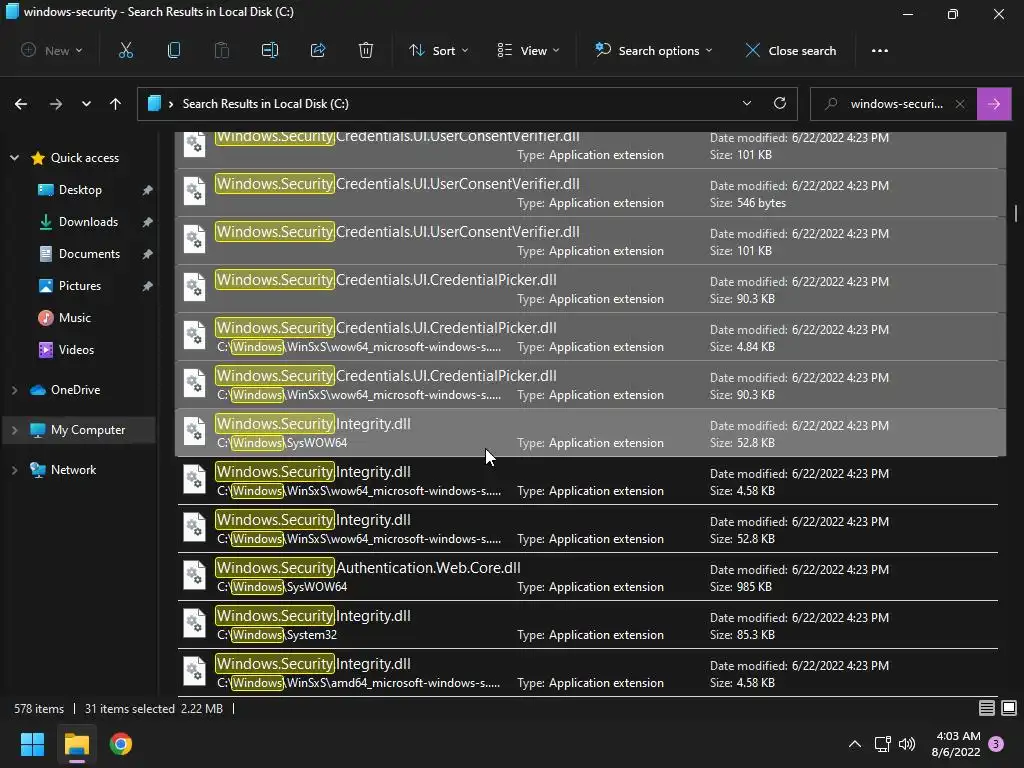The width and height of the screenshot is (1024, 768).
Task: Select Integrity.dll sized 52.8 KB in wow64 WinSxS folder
Action: click(588, 529)
